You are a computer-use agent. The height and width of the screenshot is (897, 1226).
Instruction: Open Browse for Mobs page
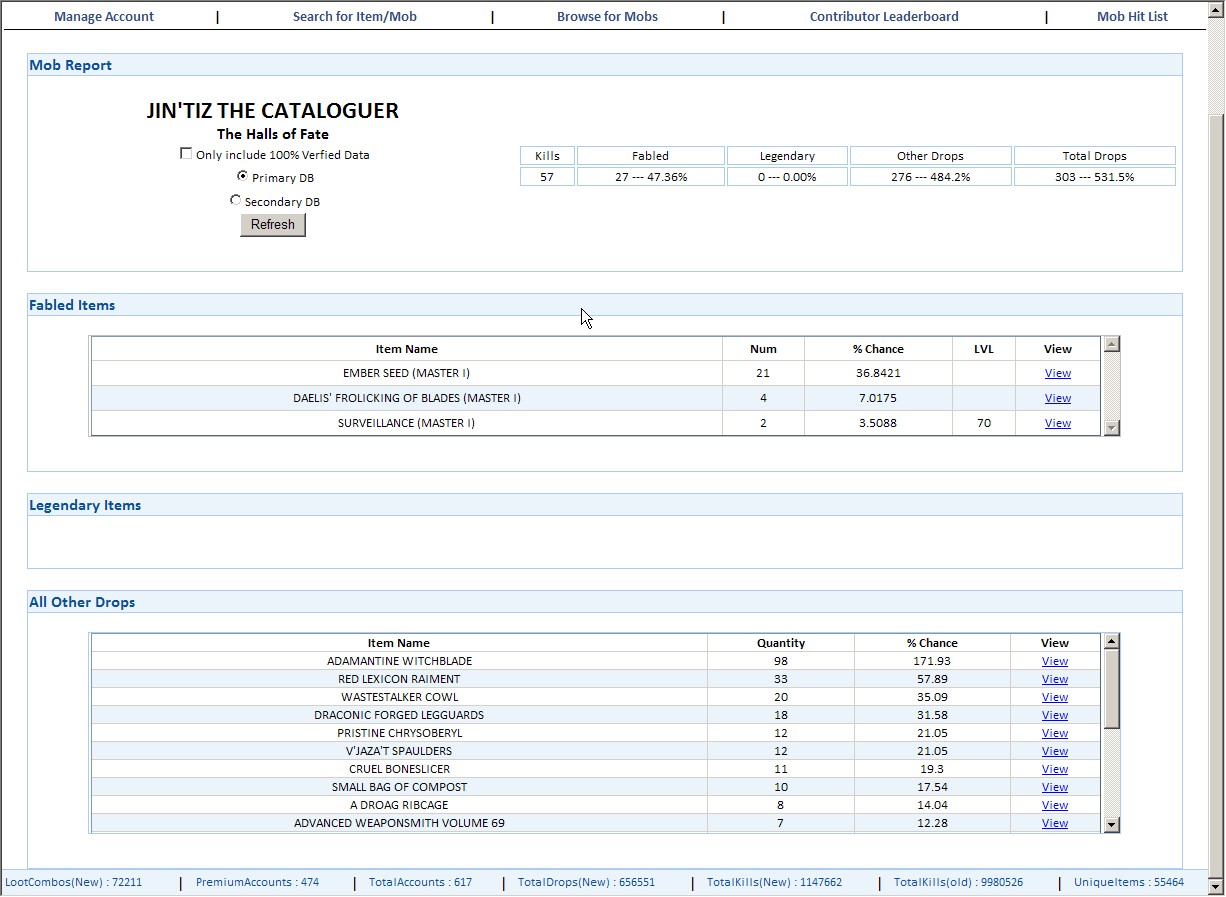607,16
